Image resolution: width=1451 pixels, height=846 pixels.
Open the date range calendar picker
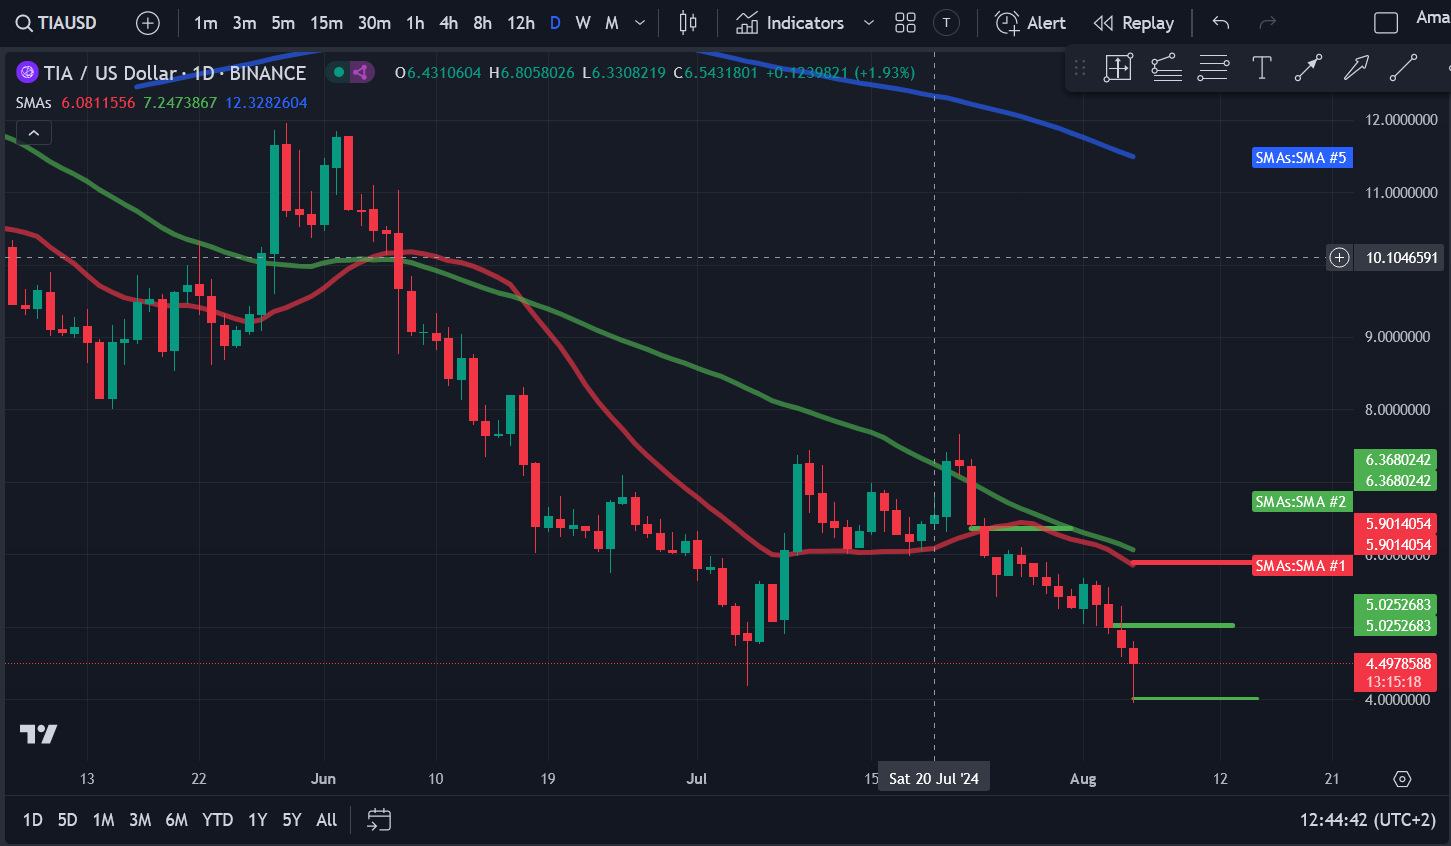point(379,820)
